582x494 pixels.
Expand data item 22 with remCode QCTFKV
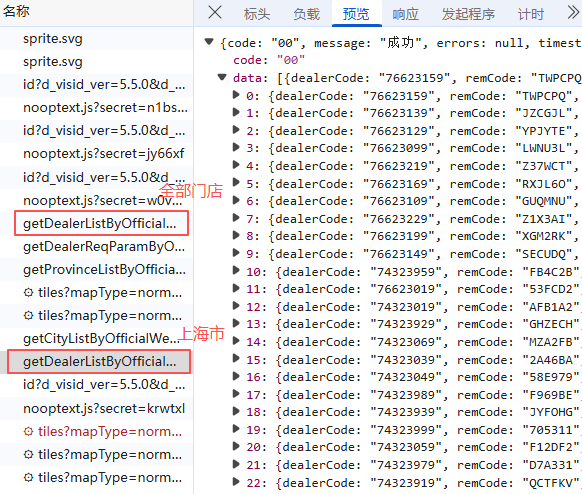(236, 481)
